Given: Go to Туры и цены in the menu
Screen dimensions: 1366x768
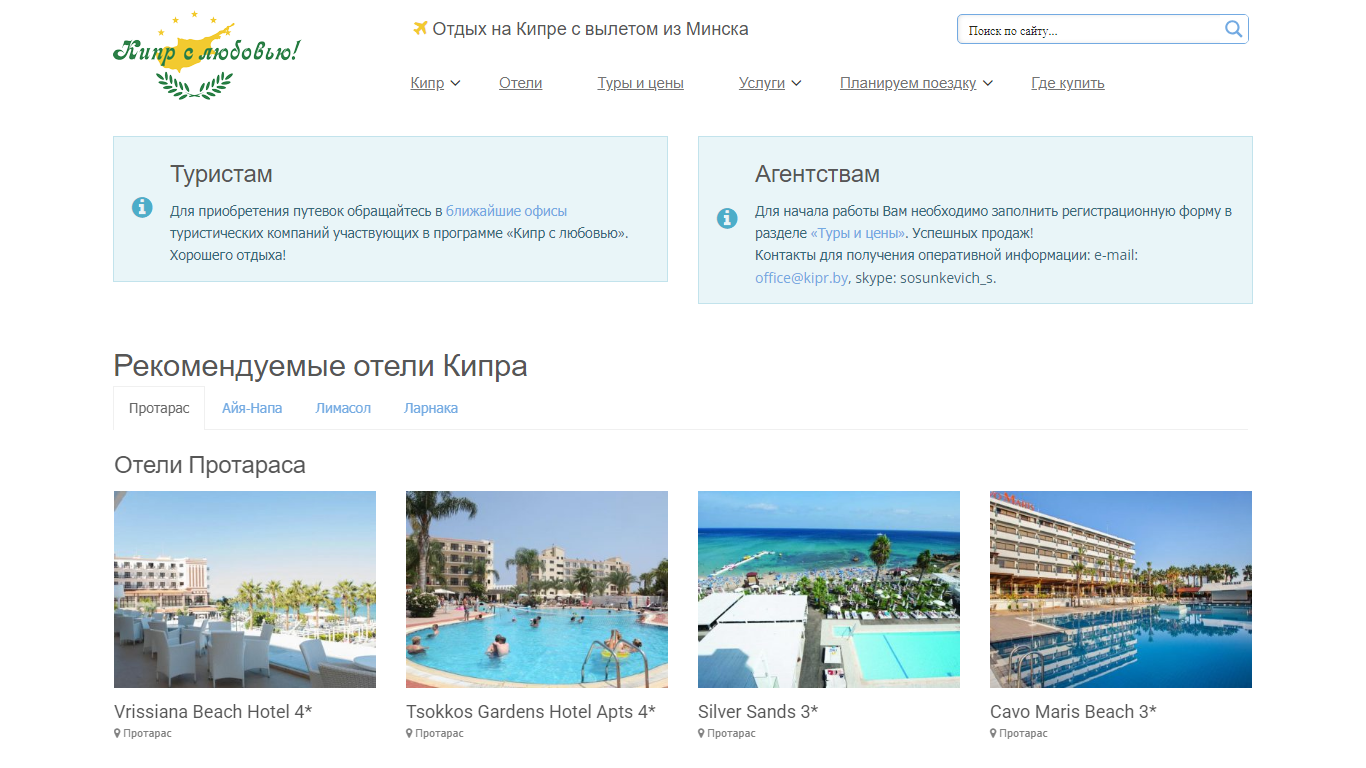Looking at the screenshot, I should click(x=640, y=83).
